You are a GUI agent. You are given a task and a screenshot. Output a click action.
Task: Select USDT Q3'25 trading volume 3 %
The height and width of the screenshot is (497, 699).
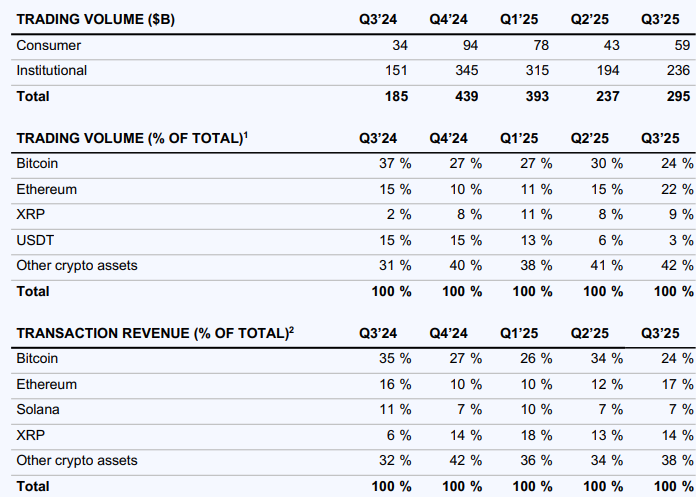click(679, 240)
